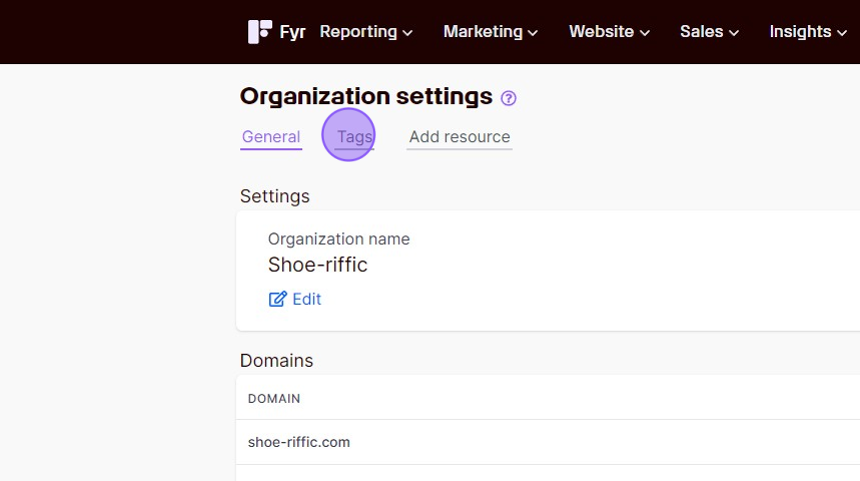Open the Marketing menu
Image resolution: width=860 pixels, height=481 pixels.
click(490, 32)
